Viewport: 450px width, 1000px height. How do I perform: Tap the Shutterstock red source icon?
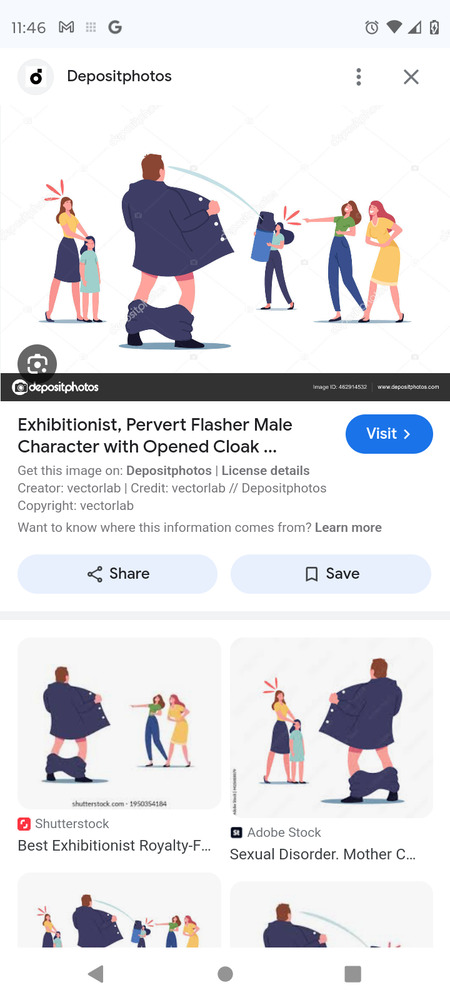point(24,824)
